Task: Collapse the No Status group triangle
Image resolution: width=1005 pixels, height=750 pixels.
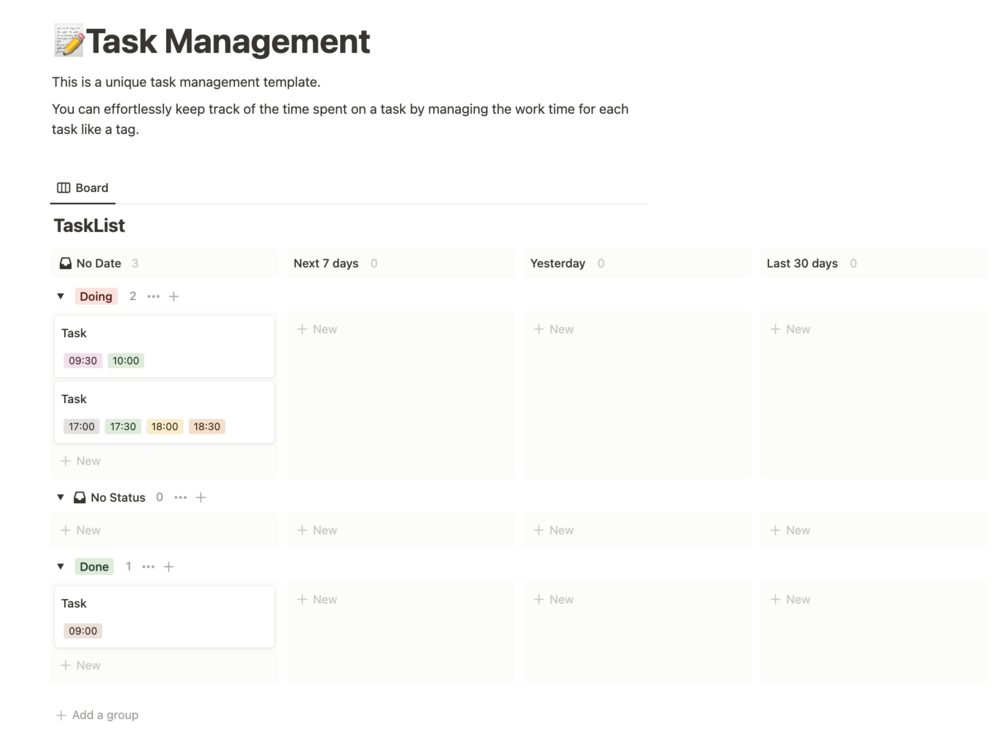Action: tap(60, 498)
